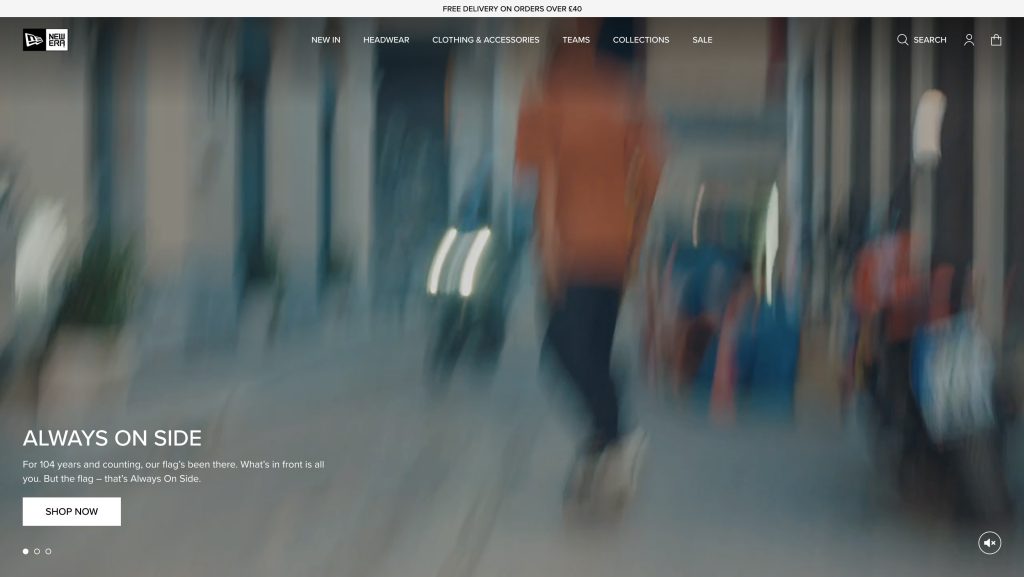Click the Always On Side heading
This screenshot has height=577, width=1024.
click(112, 438)
